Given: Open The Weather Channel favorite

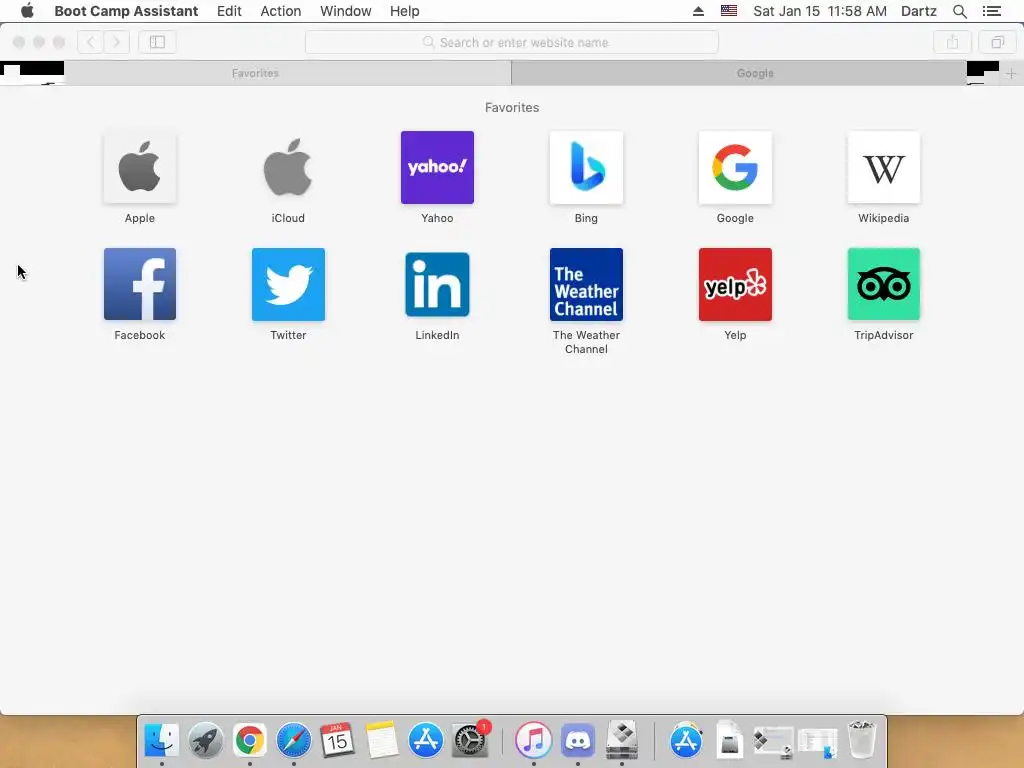Looking at the screenshot, I should [x=586, y=285].
